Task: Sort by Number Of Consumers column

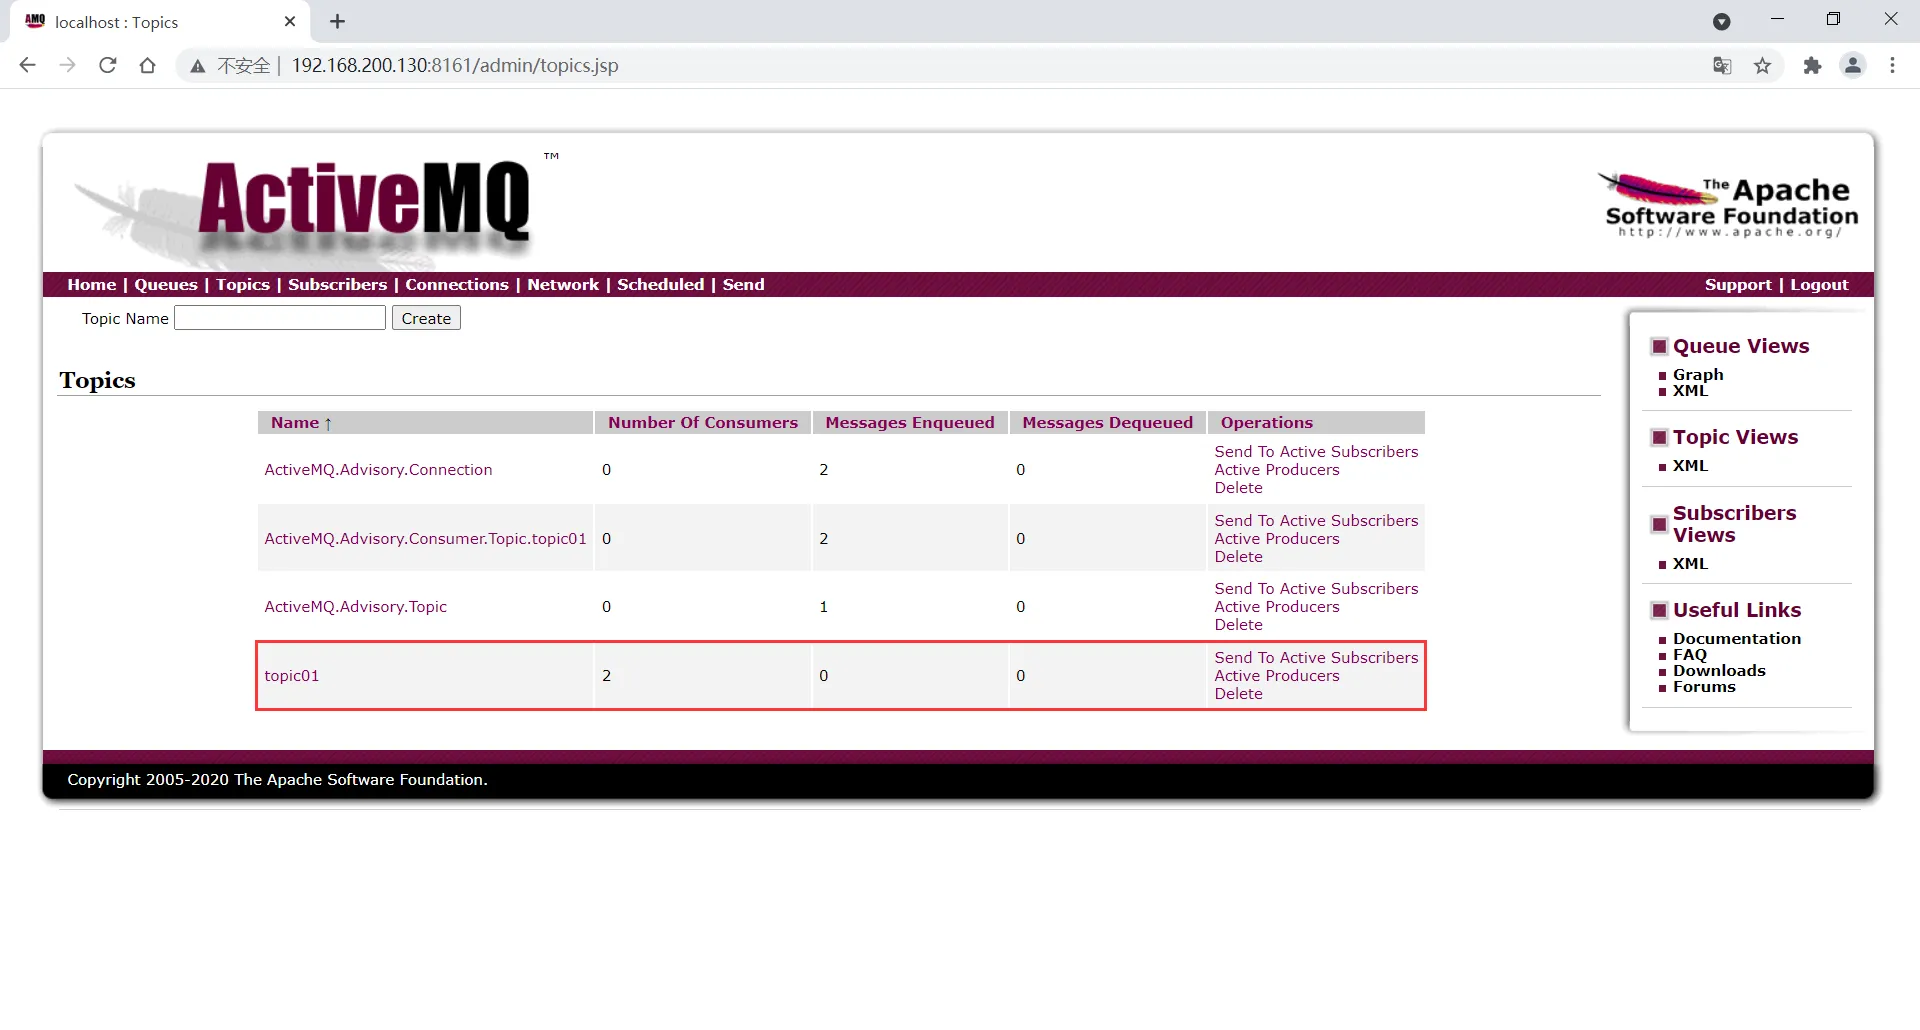Action: (x=702, y=423)
